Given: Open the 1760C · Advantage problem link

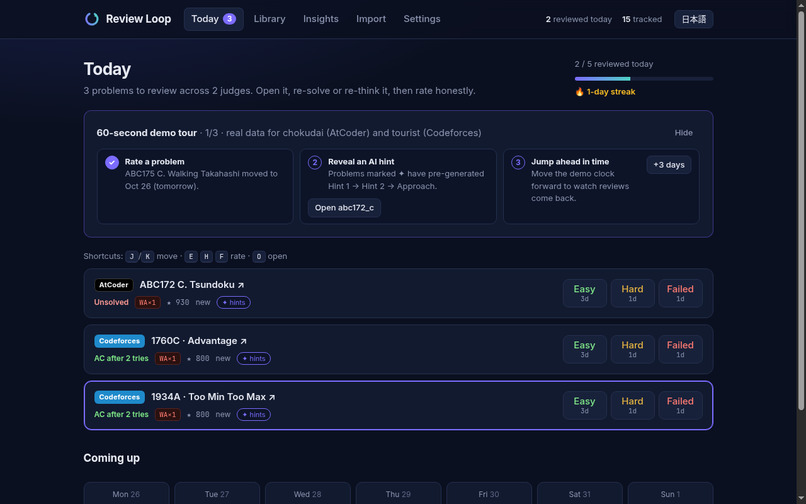Looking at the screenshot, I should (199, 341).
